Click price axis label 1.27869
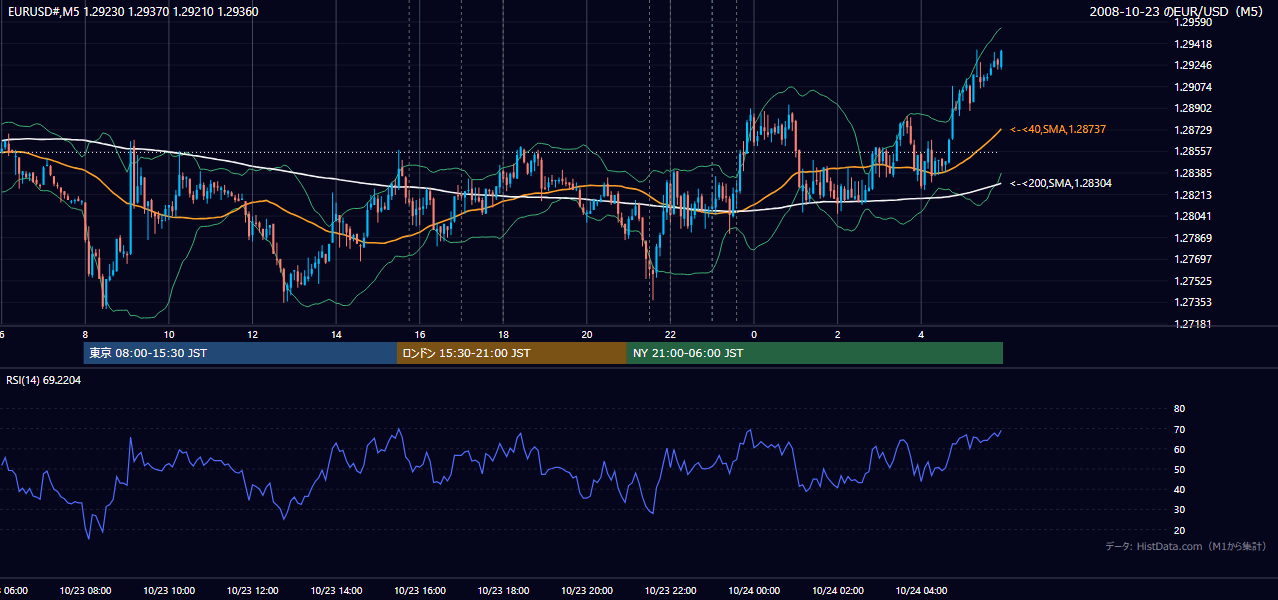Screen dimensions: 1278x600 click(1193, 238)
